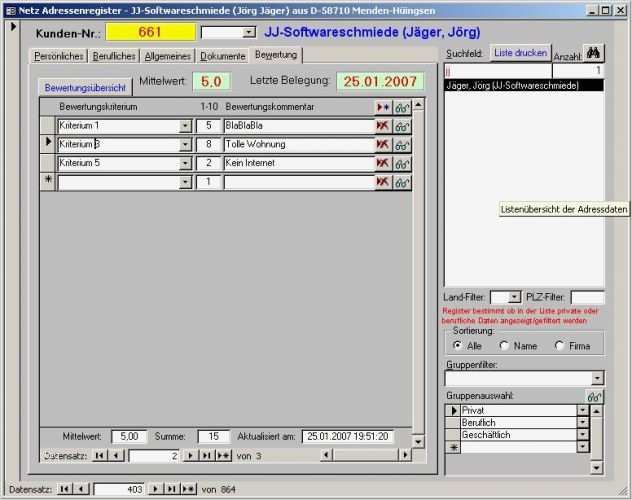This screenshot has height=500, width=632.
Task: Click the bottom record number field showing 403
Action: [x=118, y=489]
